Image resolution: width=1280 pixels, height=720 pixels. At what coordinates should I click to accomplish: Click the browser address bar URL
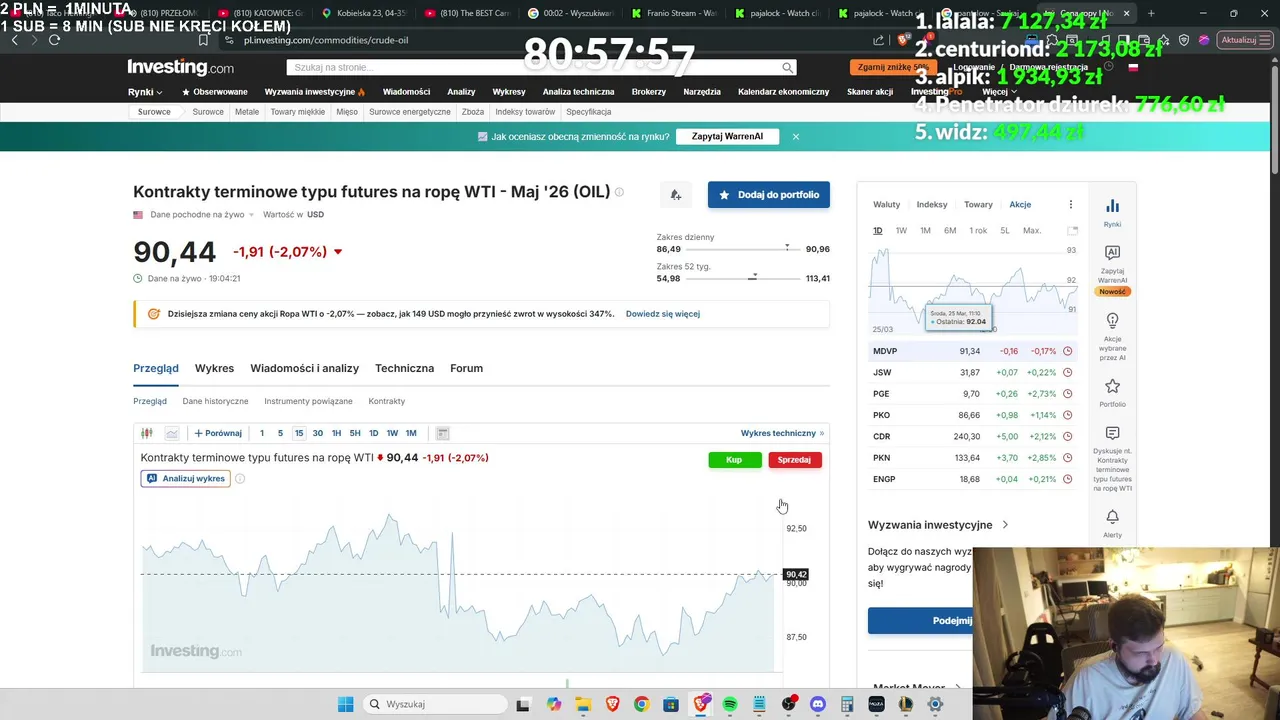click(x=326, y=40)
